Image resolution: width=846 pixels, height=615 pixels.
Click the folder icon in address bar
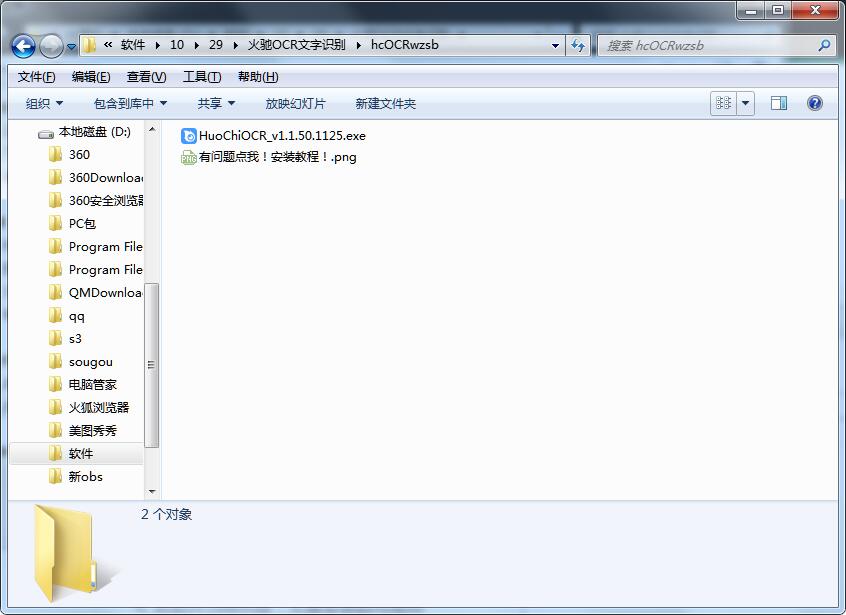[x=90, y=45]
